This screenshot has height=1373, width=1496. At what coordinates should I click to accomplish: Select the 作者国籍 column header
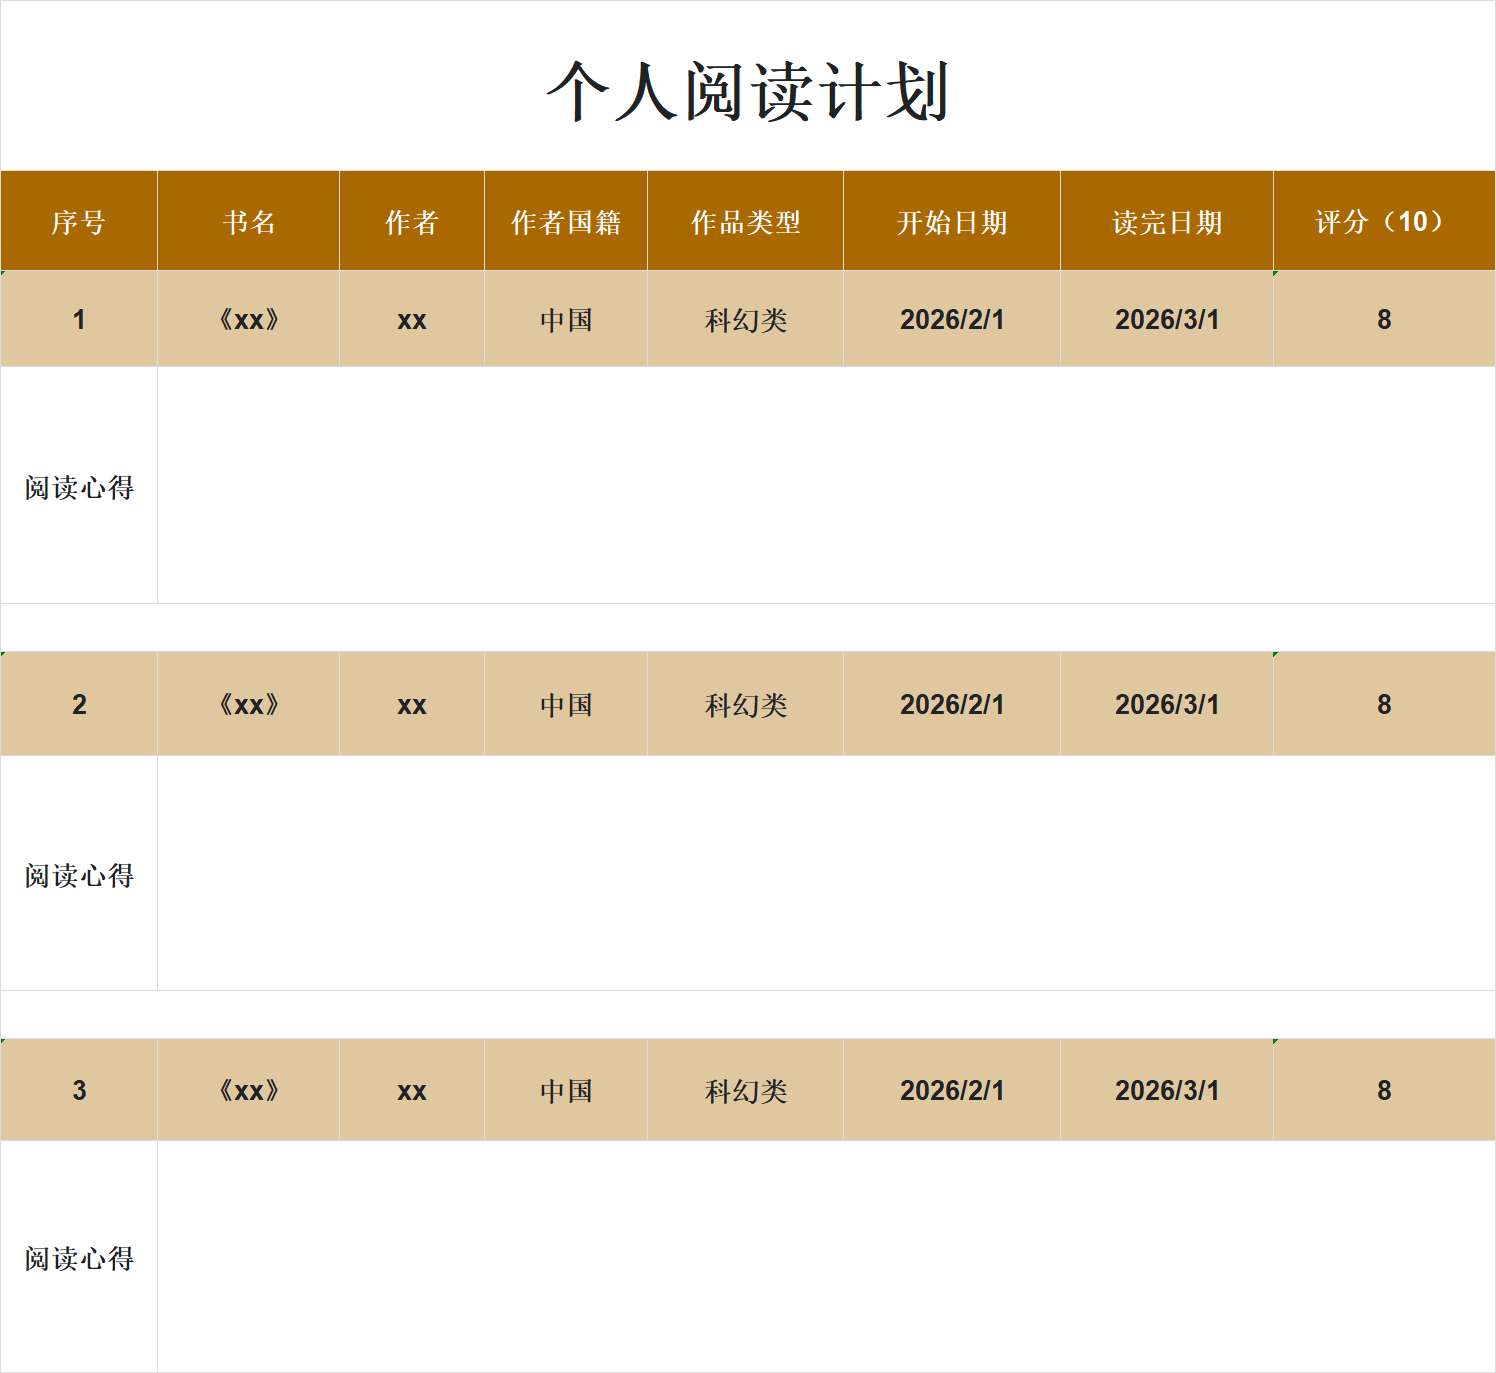pyautogui.click(x=566, y=220)
